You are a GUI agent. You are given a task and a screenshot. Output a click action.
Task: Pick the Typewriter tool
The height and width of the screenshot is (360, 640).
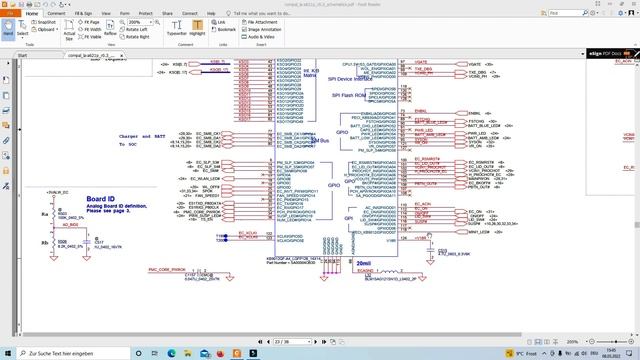[176, 28]
